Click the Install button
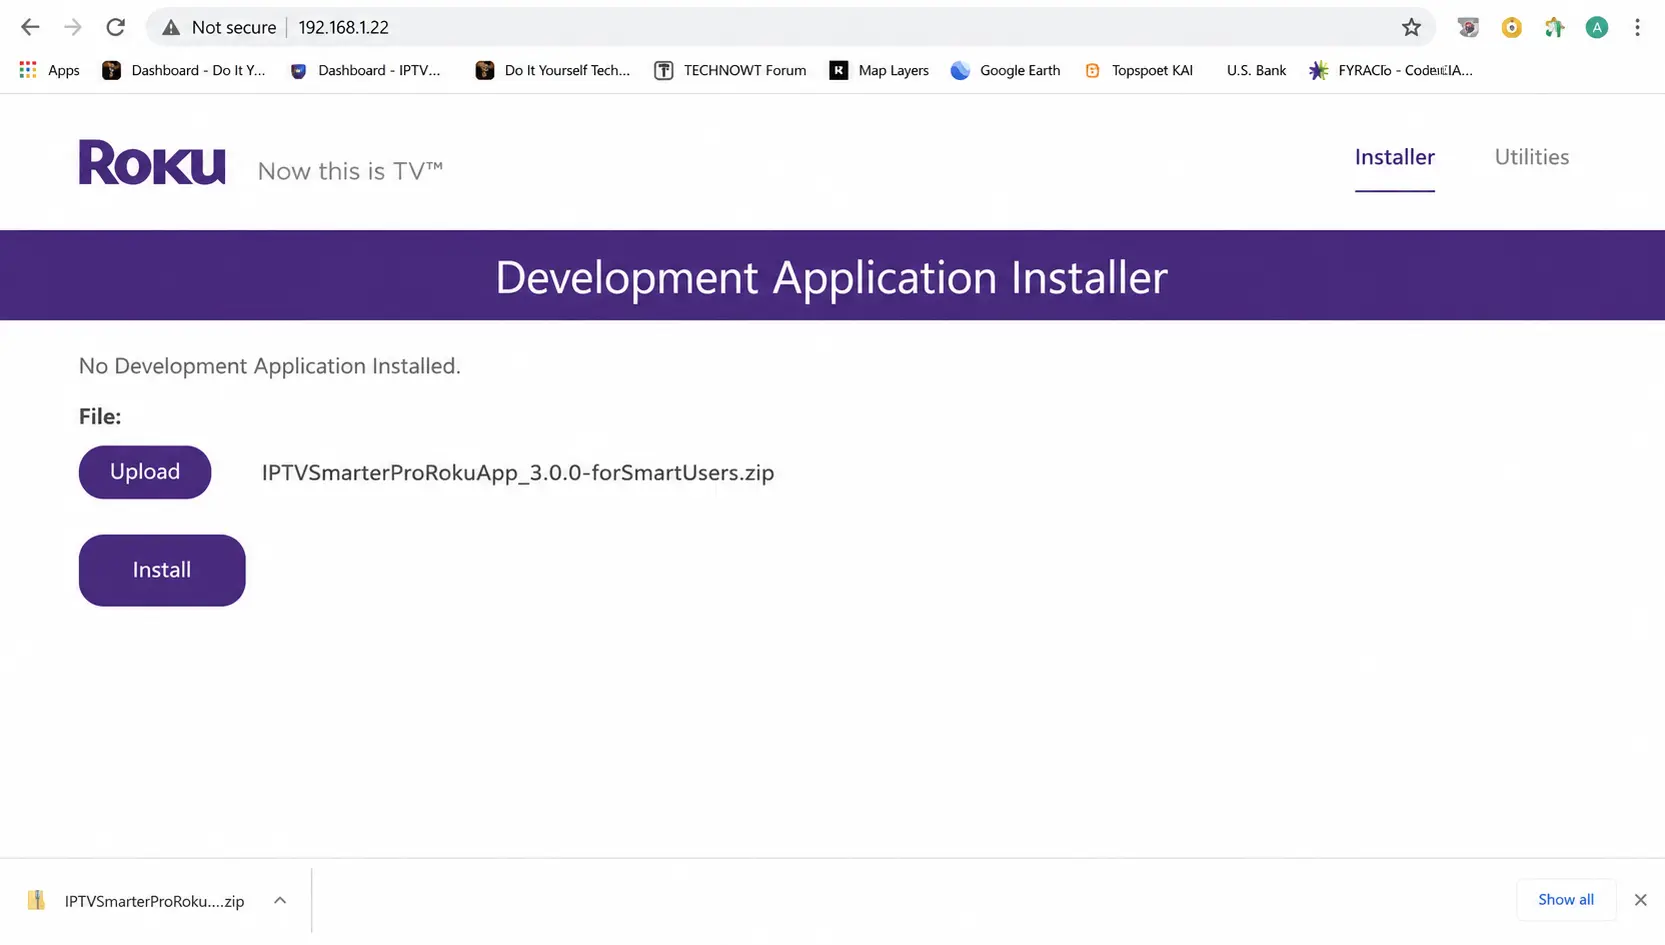This screenshot has width=1665, height=945. pyautogui.click(x=162, y=570)
